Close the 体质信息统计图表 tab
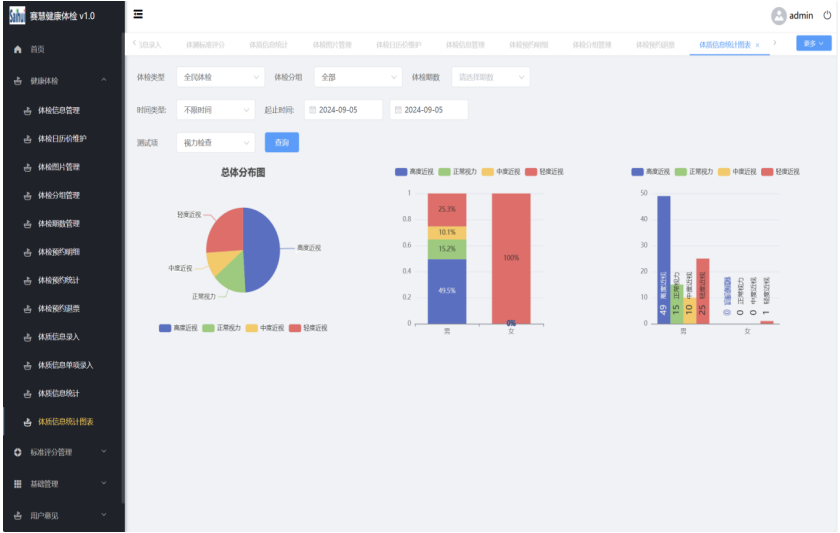Viewport: 840px width, 533px height. pos(758,46)
